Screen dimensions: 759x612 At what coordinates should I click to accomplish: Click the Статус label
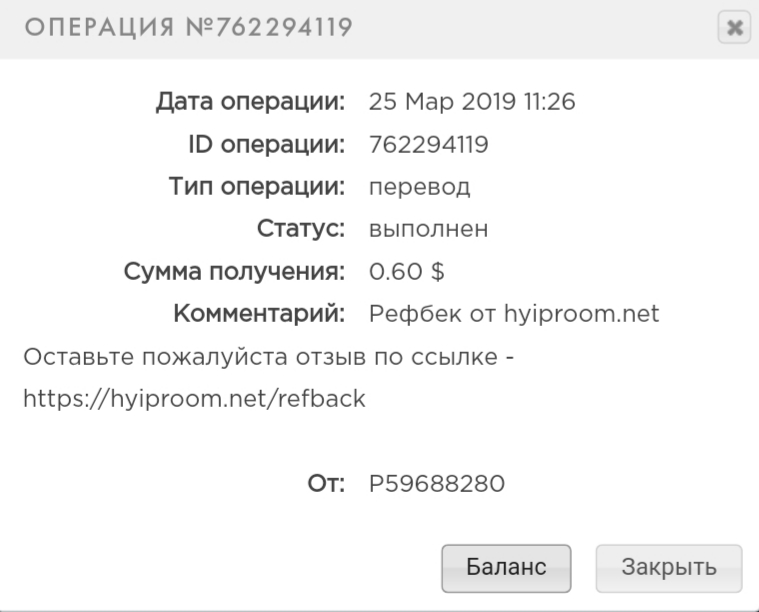(300, 230)
